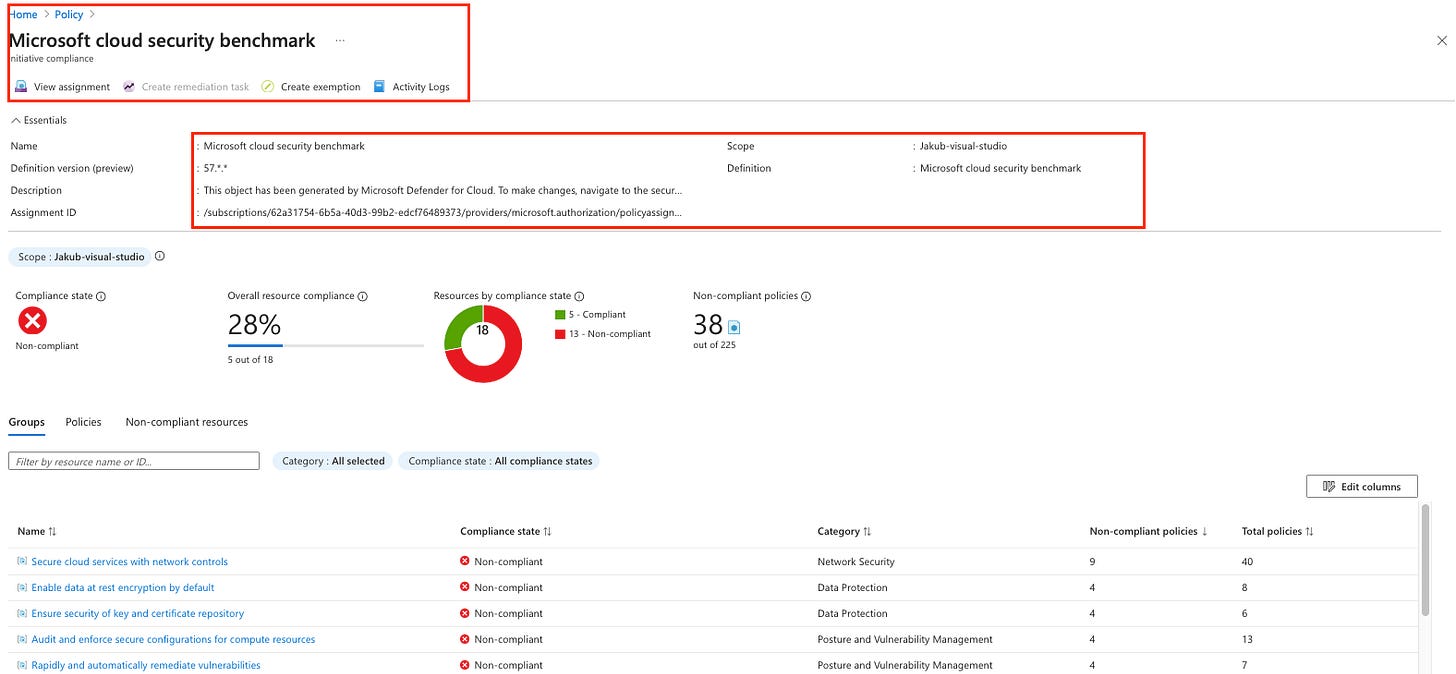This screenshot has width=1456, height=674.
Task: Open the Non-compliant resources tab
Action: click(186, 422)
